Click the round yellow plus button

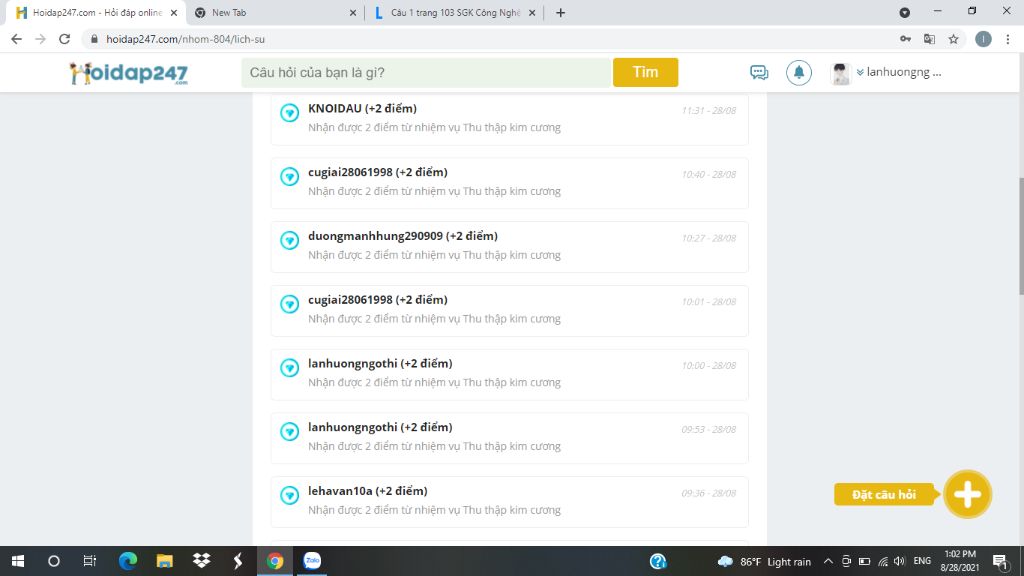pyautogui.click(x=967, y=494)
